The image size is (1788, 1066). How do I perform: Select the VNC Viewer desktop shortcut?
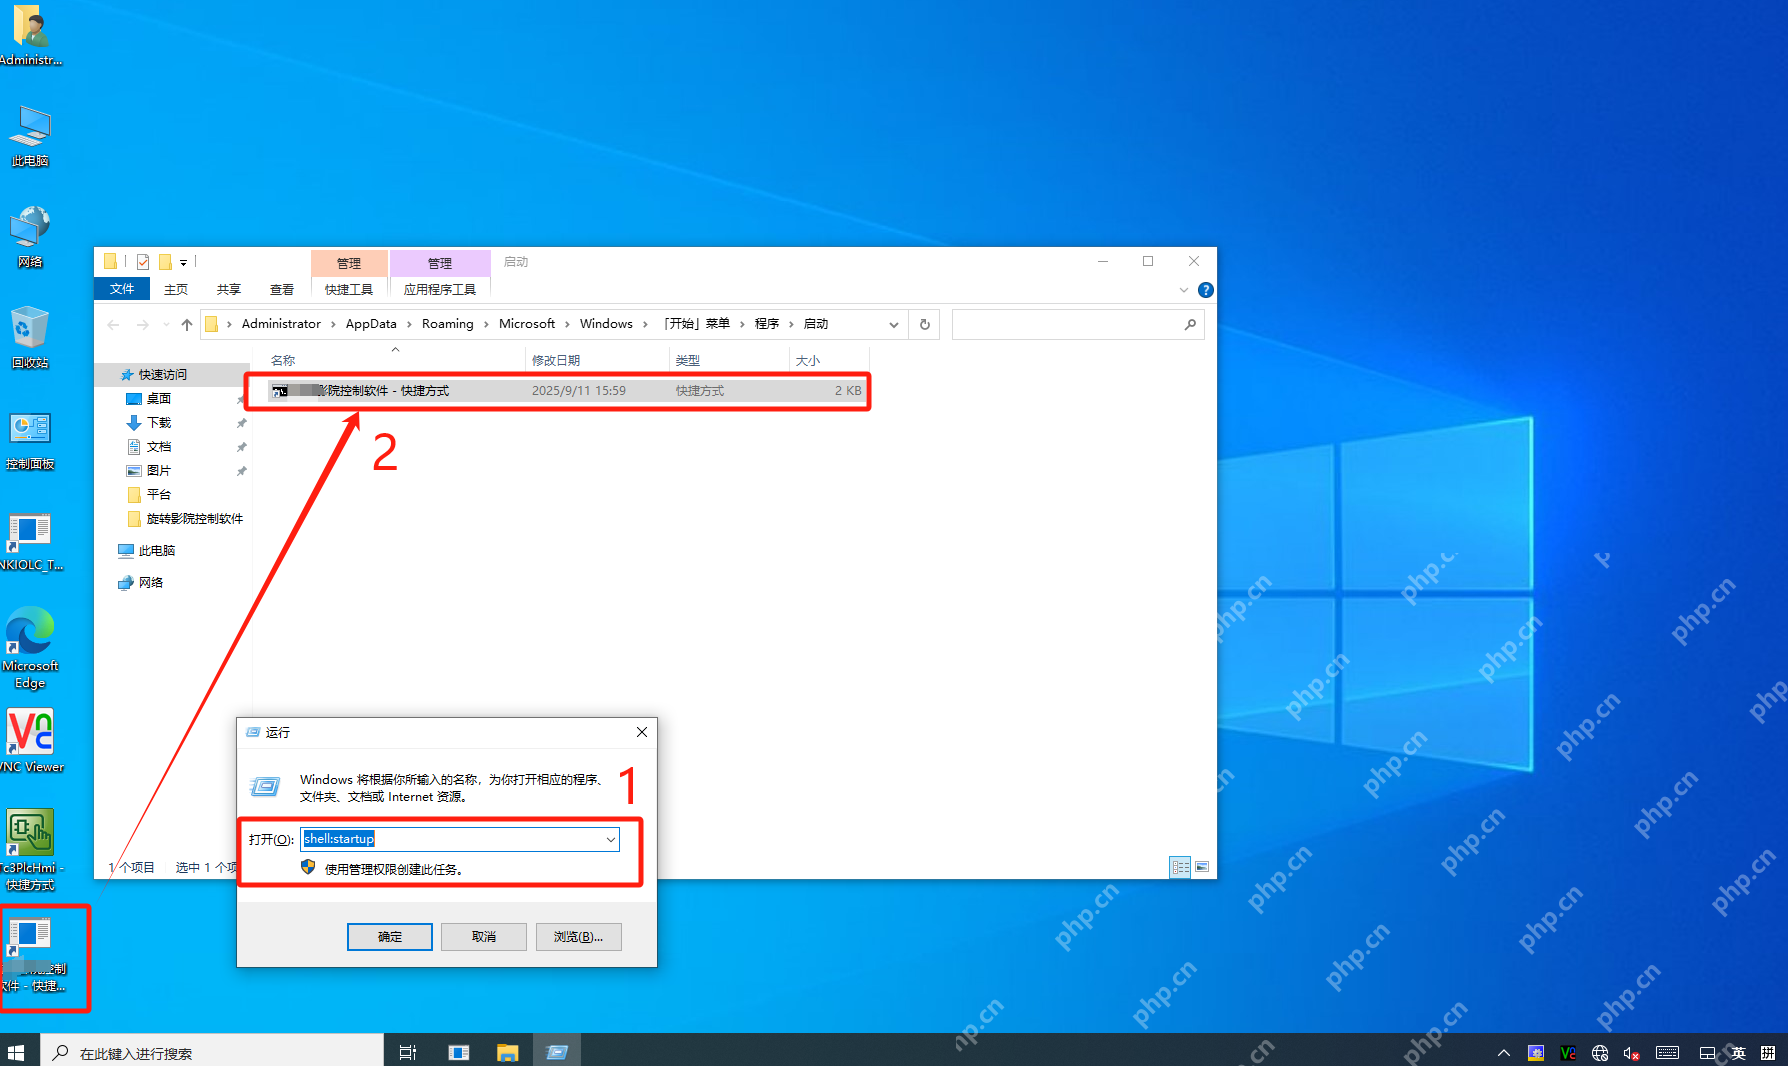pyautogui.click(x=30, y=741)
